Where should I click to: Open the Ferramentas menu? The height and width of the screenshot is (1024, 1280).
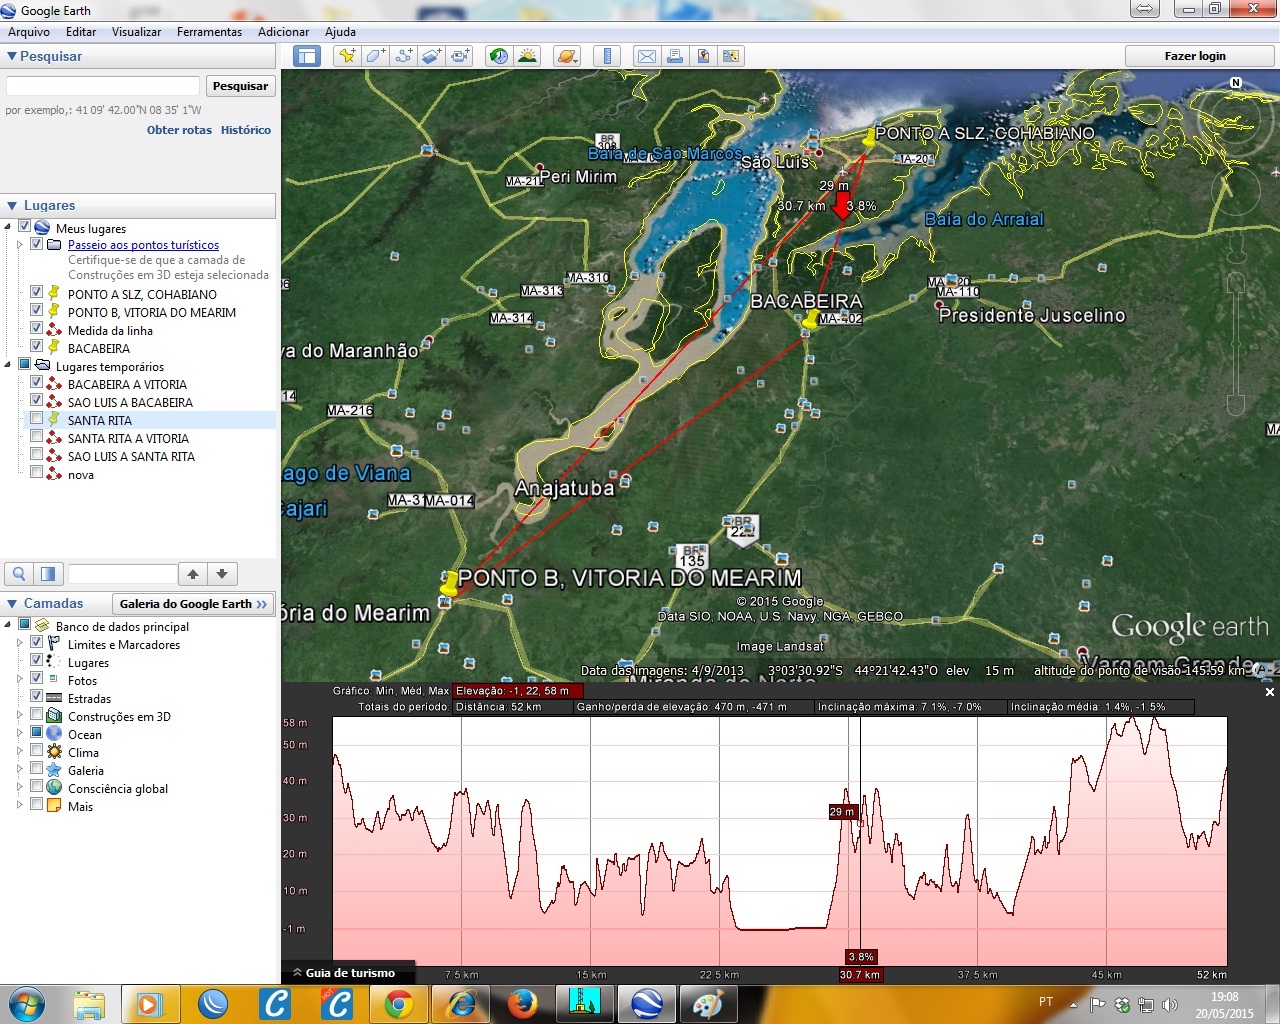point(209,32)
